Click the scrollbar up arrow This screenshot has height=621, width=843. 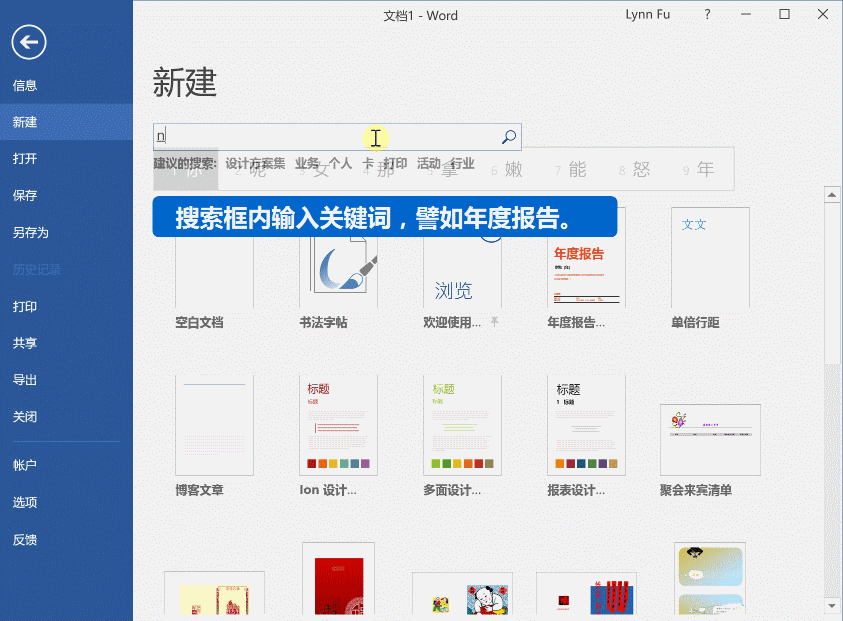[x=832, y=194]
